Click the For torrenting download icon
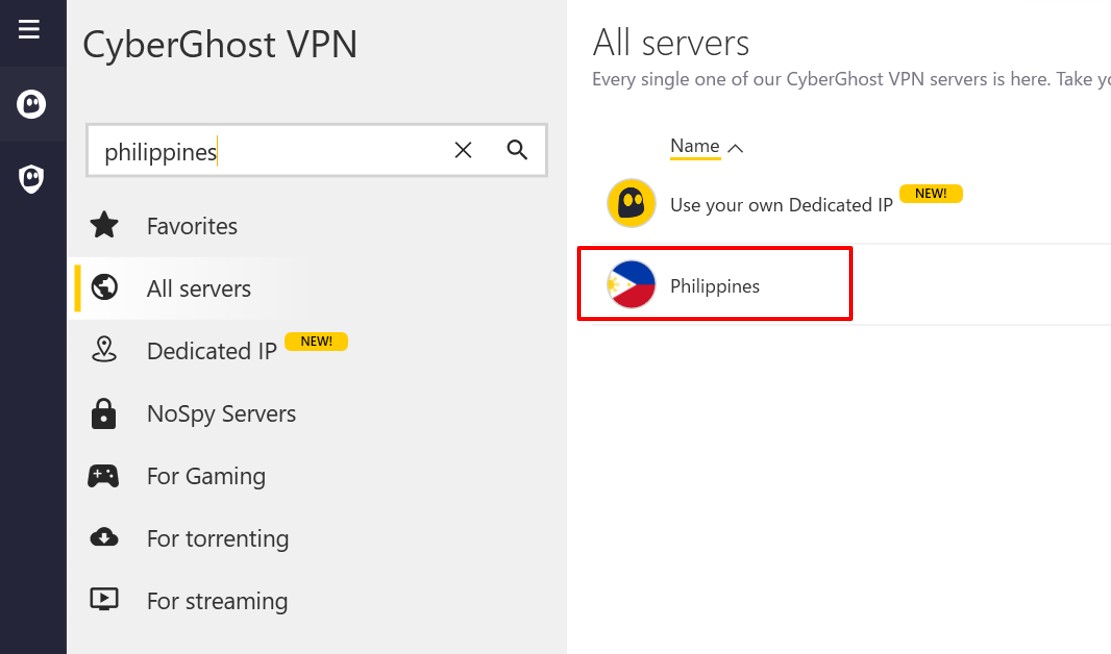Screen dimensions: 1111x654 (x=104, y=538)
